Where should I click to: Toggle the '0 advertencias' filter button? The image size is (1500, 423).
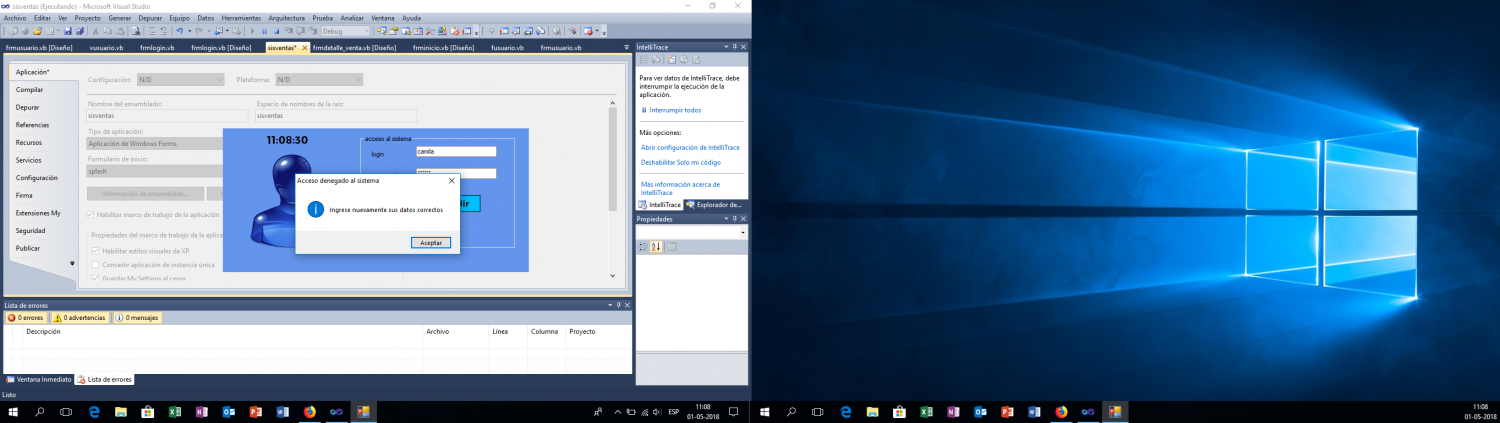click(x=79, y=317)
